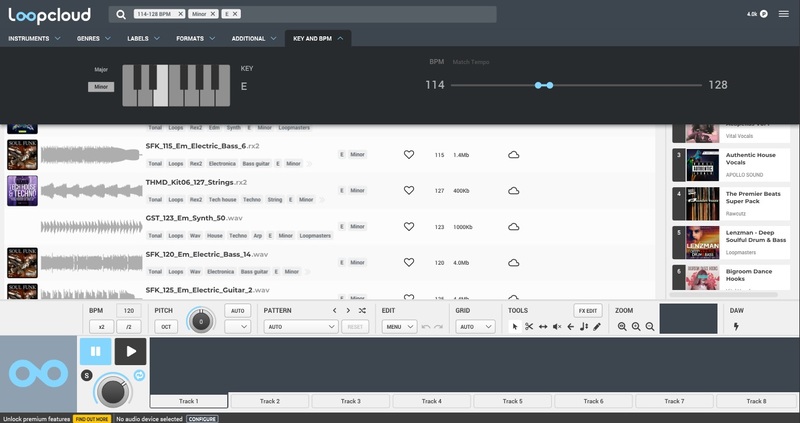Open the Edit MENU dropdown
Screen dimensions: 800x423
pos(397,327)
